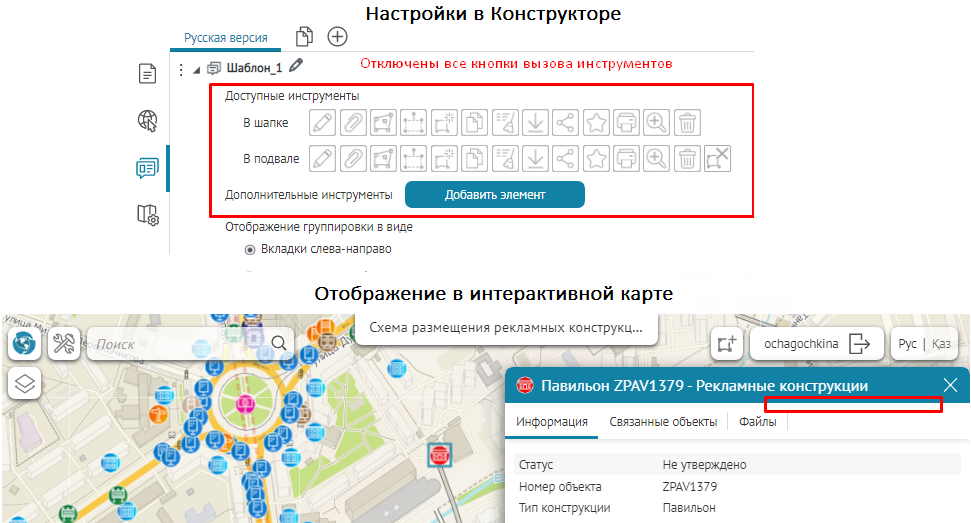
Task: Toggle the download tool in В шапке row
Action: 535,123
